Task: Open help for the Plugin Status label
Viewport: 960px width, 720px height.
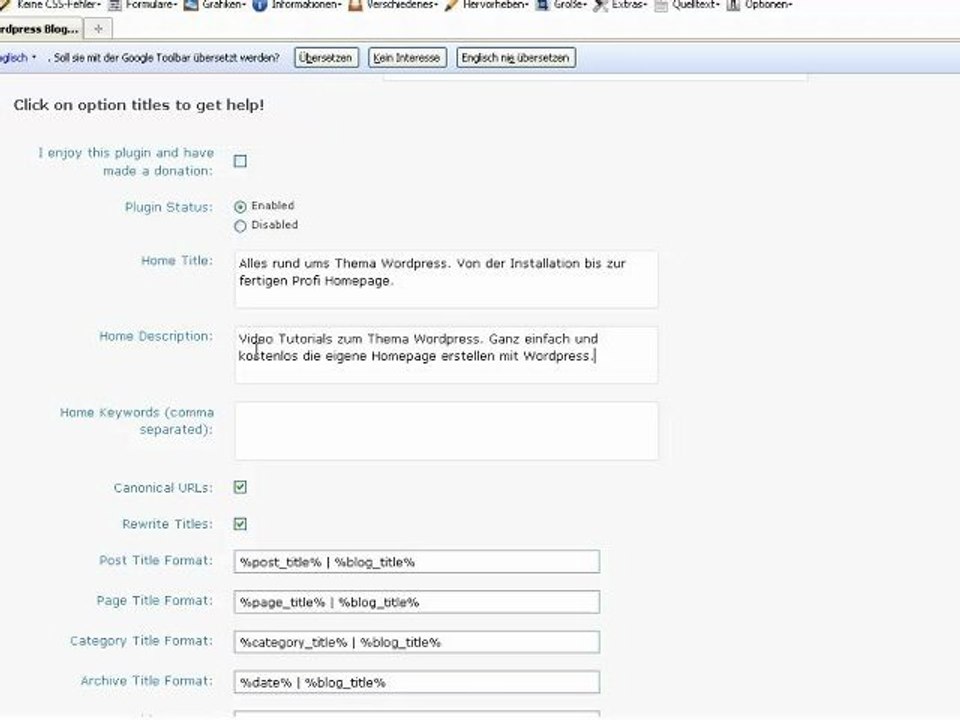Action: point(169,207)
